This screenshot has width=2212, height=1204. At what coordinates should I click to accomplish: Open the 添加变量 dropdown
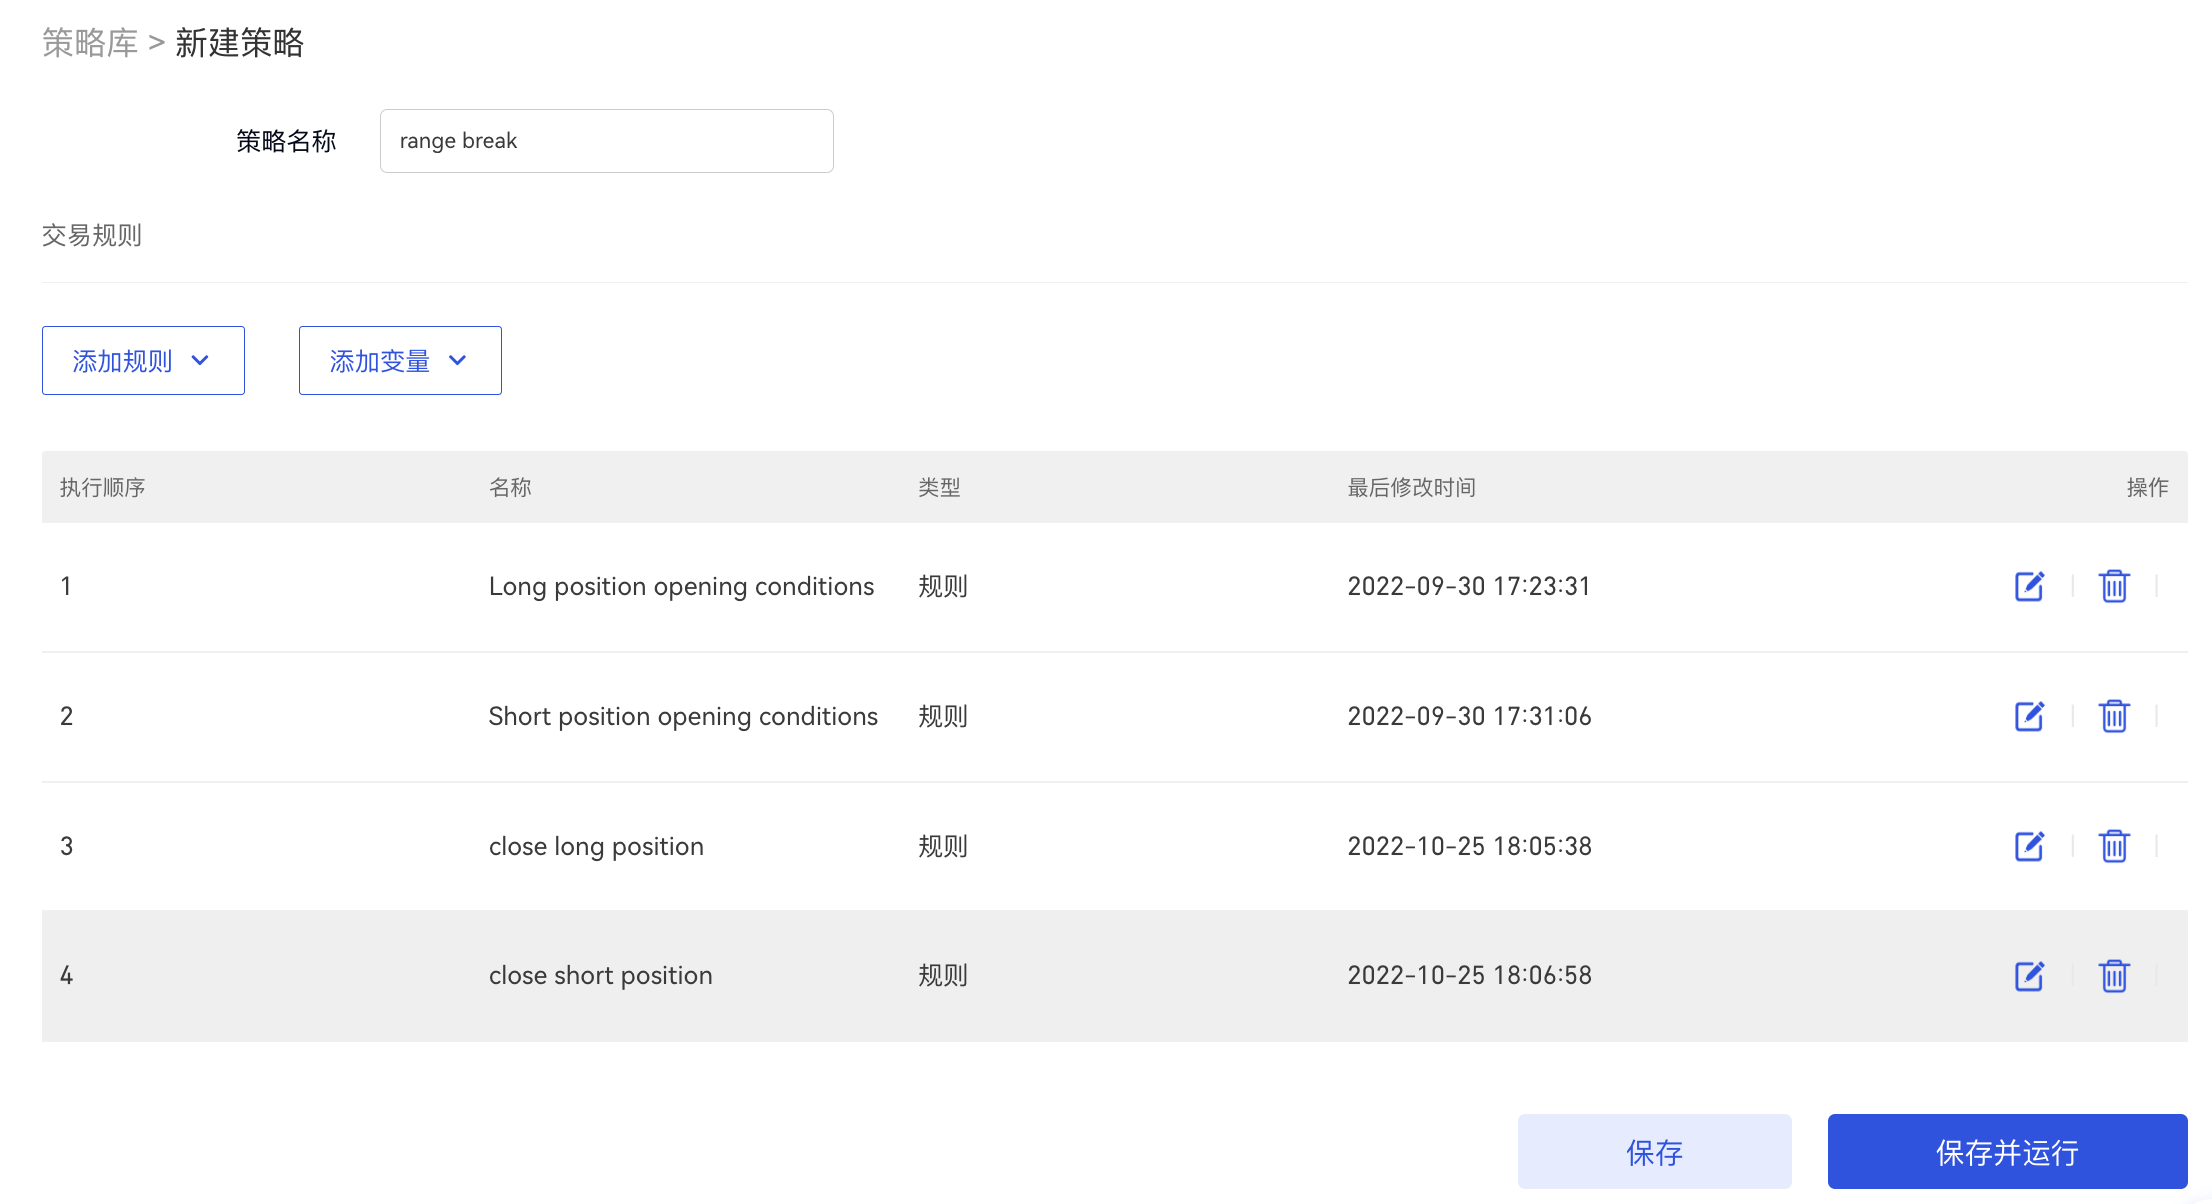[x=400, y=361]
